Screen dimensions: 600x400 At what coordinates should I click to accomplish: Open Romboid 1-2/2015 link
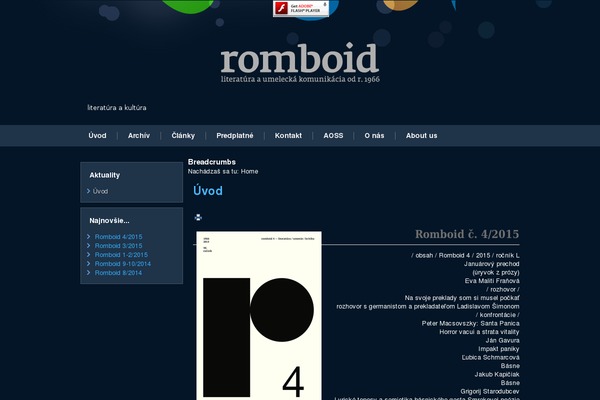pos(121,255)
